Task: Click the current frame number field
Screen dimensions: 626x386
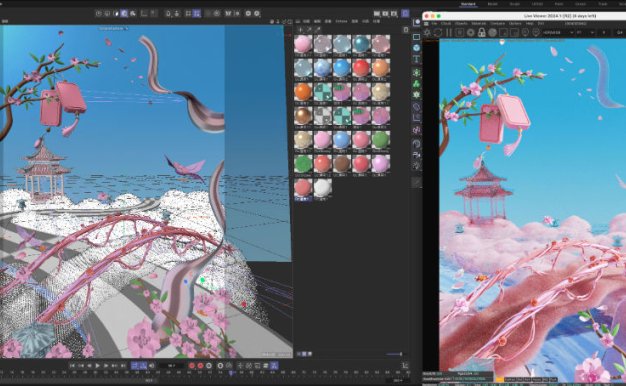Action: 172,365
